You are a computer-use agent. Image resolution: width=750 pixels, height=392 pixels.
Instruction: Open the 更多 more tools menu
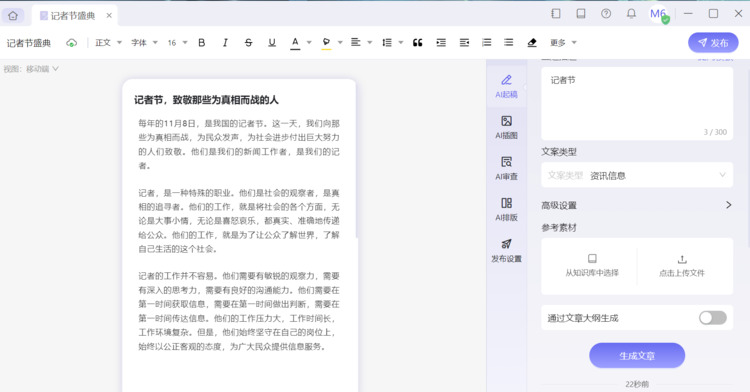tap(563, 43)
